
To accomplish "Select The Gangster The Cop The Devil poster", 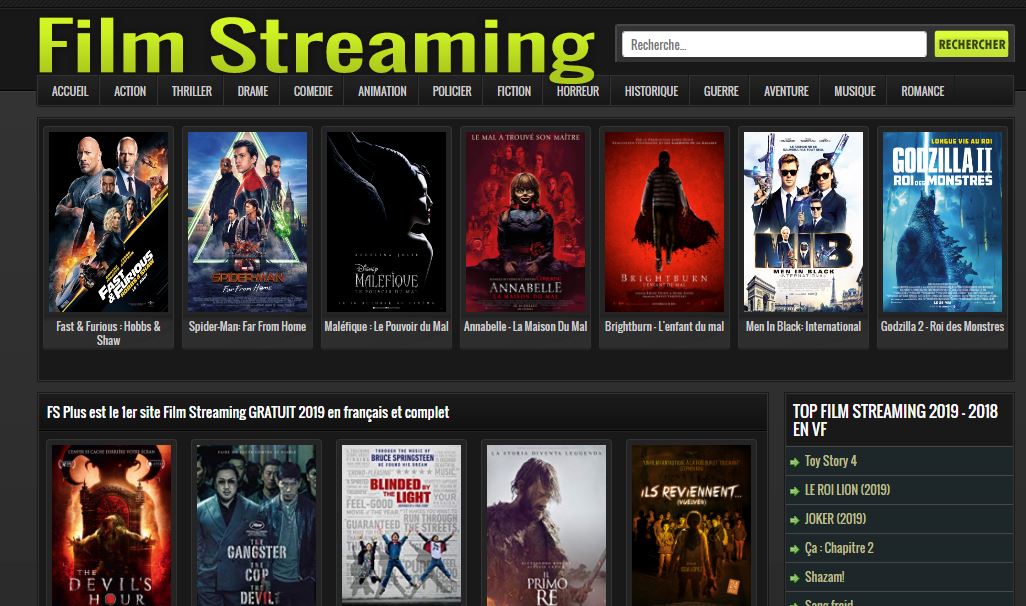I will click(256, 526).
